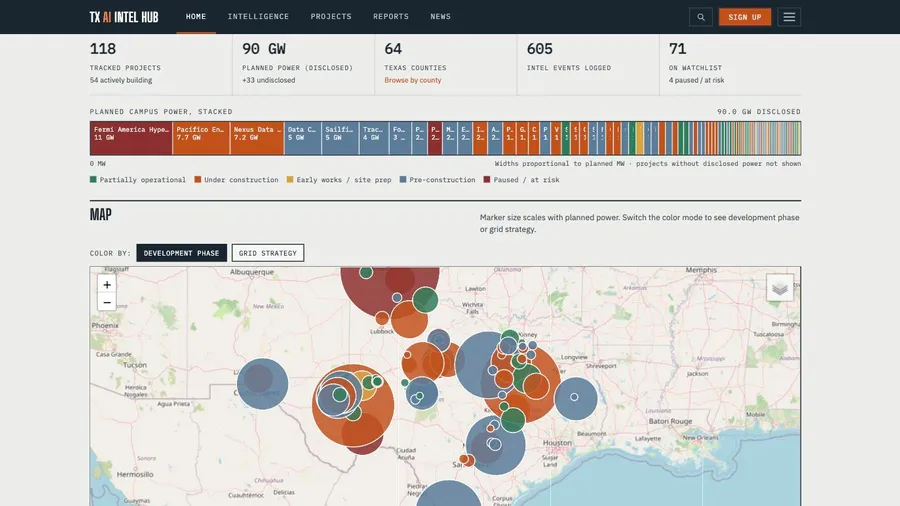This screenshot has height=506, width=900.
Task: Follow the Browse by county link
Action: tap(413, 80)
